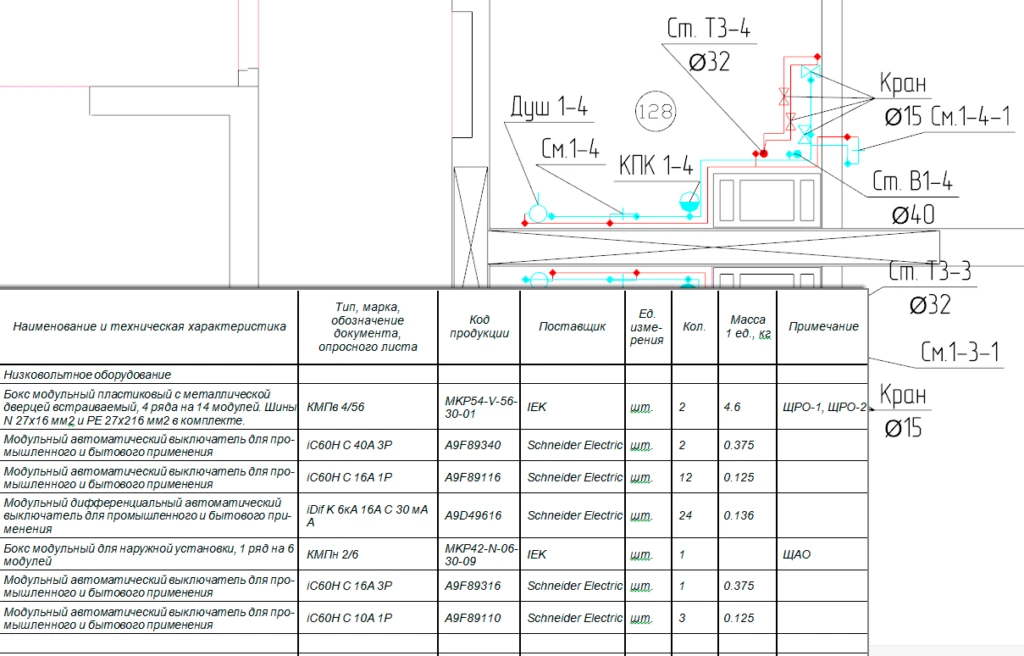
Task: Click the КМПв 4/56 type cell
Action: [335, 408]
